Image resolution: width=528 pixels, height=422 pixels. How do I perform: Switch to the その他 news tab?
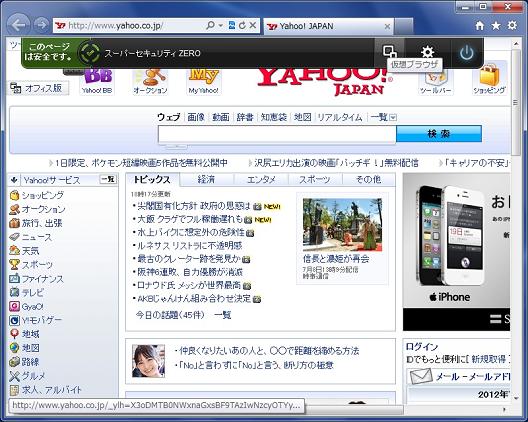click(x=368, y=180)
